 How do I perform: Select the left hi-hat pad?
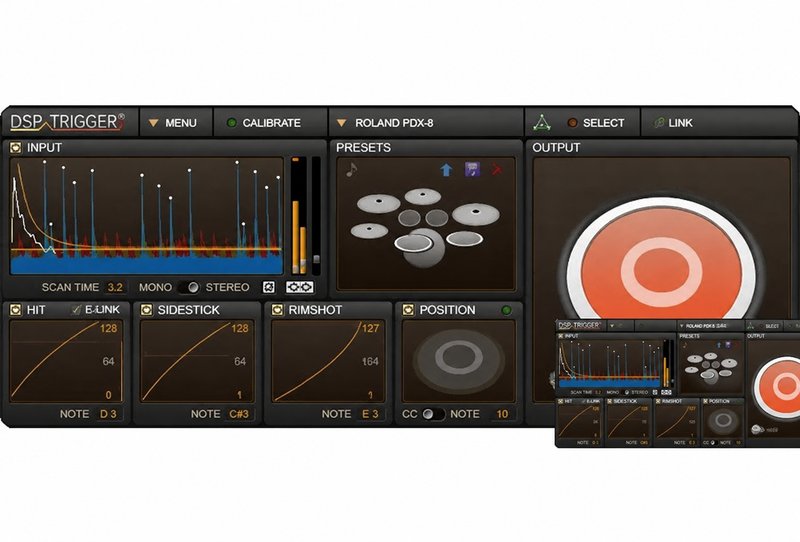pos(369,231)
